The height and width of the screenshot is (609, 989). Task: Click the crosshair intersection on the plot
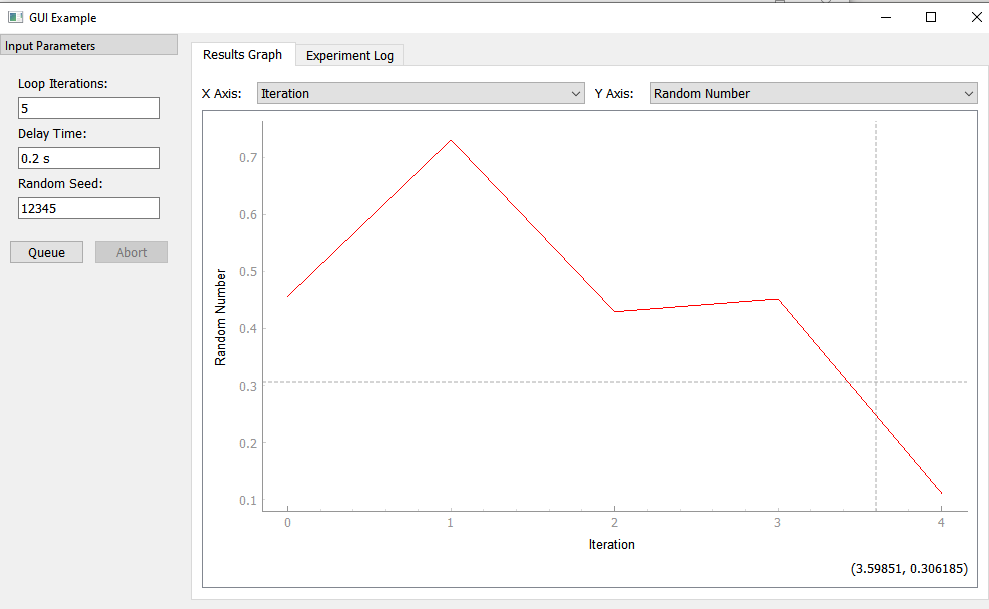[876, 381]
